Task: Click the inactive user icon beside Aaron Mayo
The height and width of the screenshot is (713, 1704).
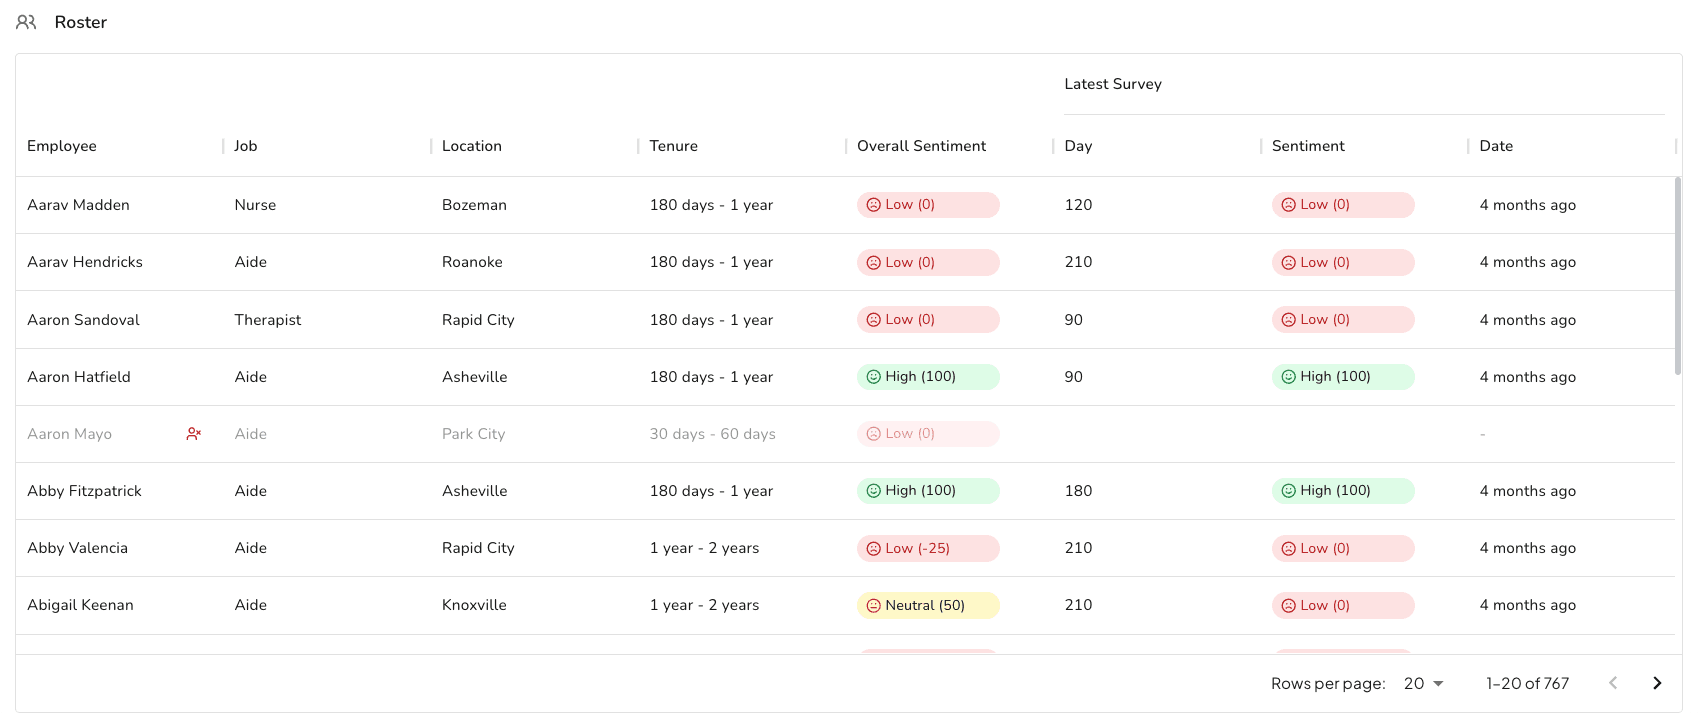Action: pos(194,434)
